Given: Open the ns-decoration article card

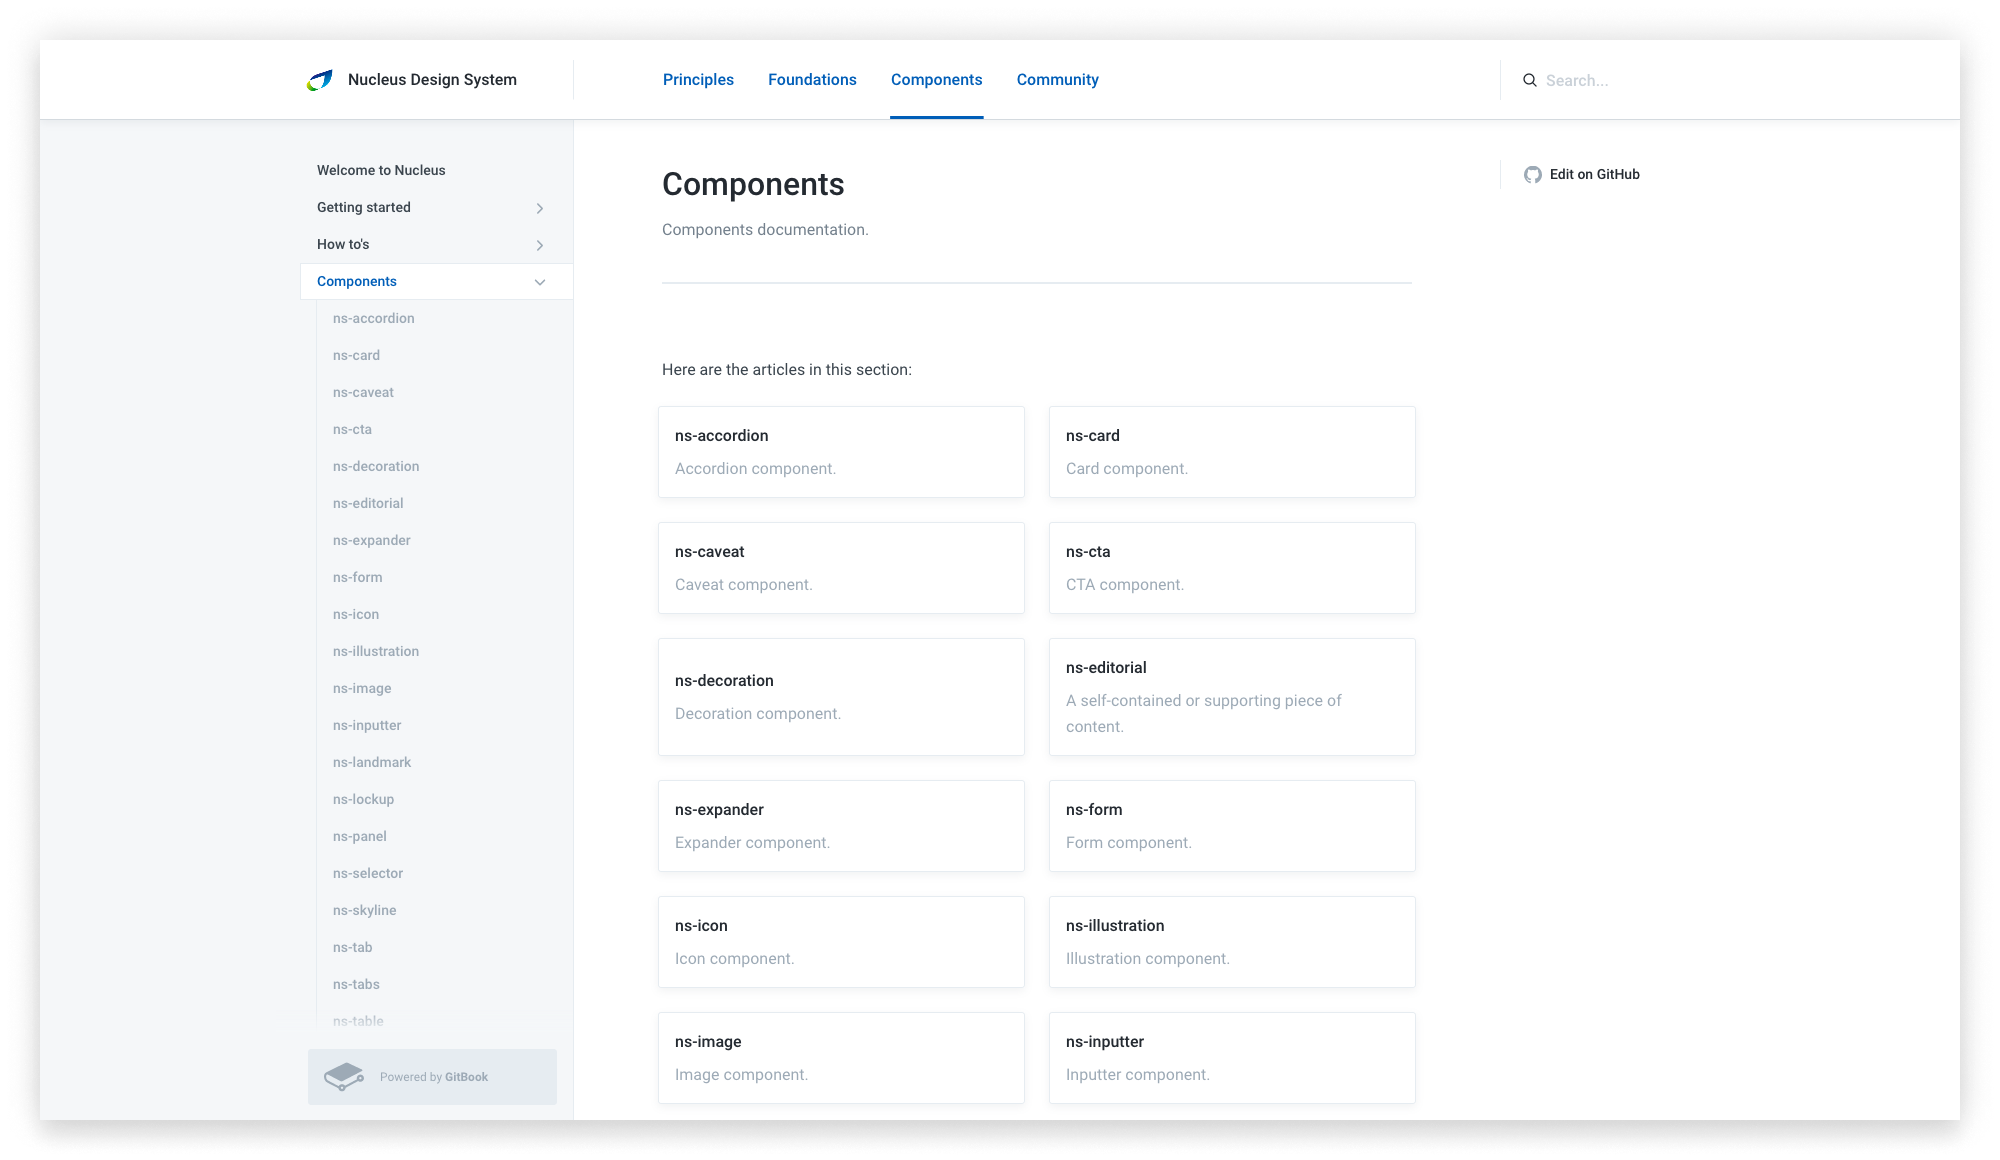Looking at the screenshot, I should pos(841,697).
